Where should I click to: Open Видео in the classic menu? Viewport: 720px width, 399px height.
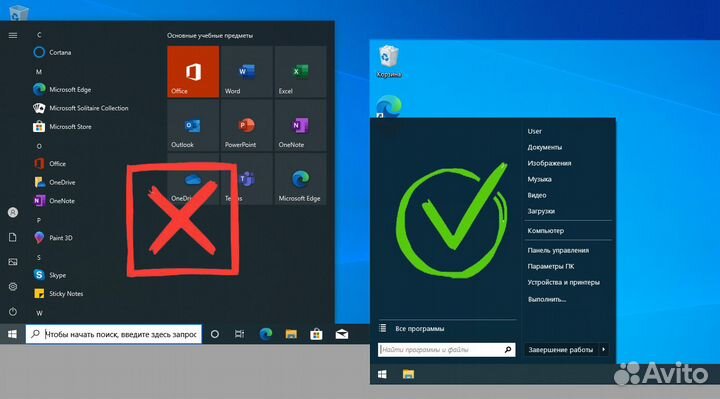[537, 196]
